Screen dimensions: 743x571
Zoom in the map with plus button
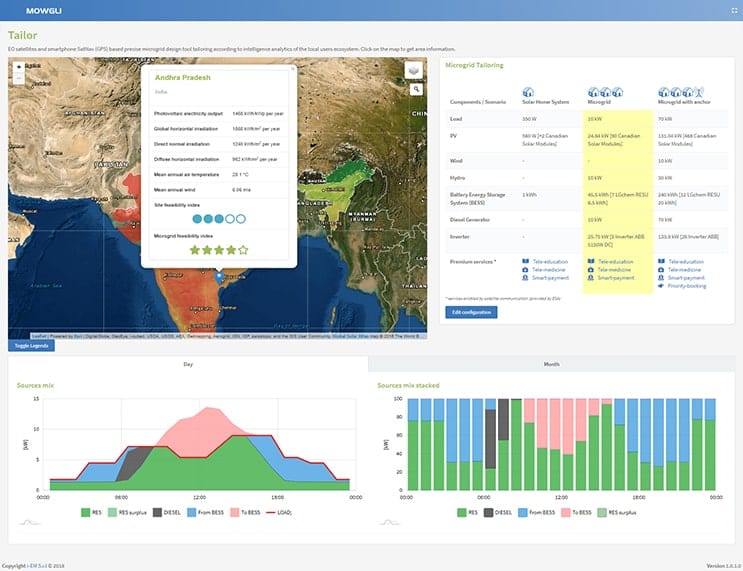click(x=18, y=67)
